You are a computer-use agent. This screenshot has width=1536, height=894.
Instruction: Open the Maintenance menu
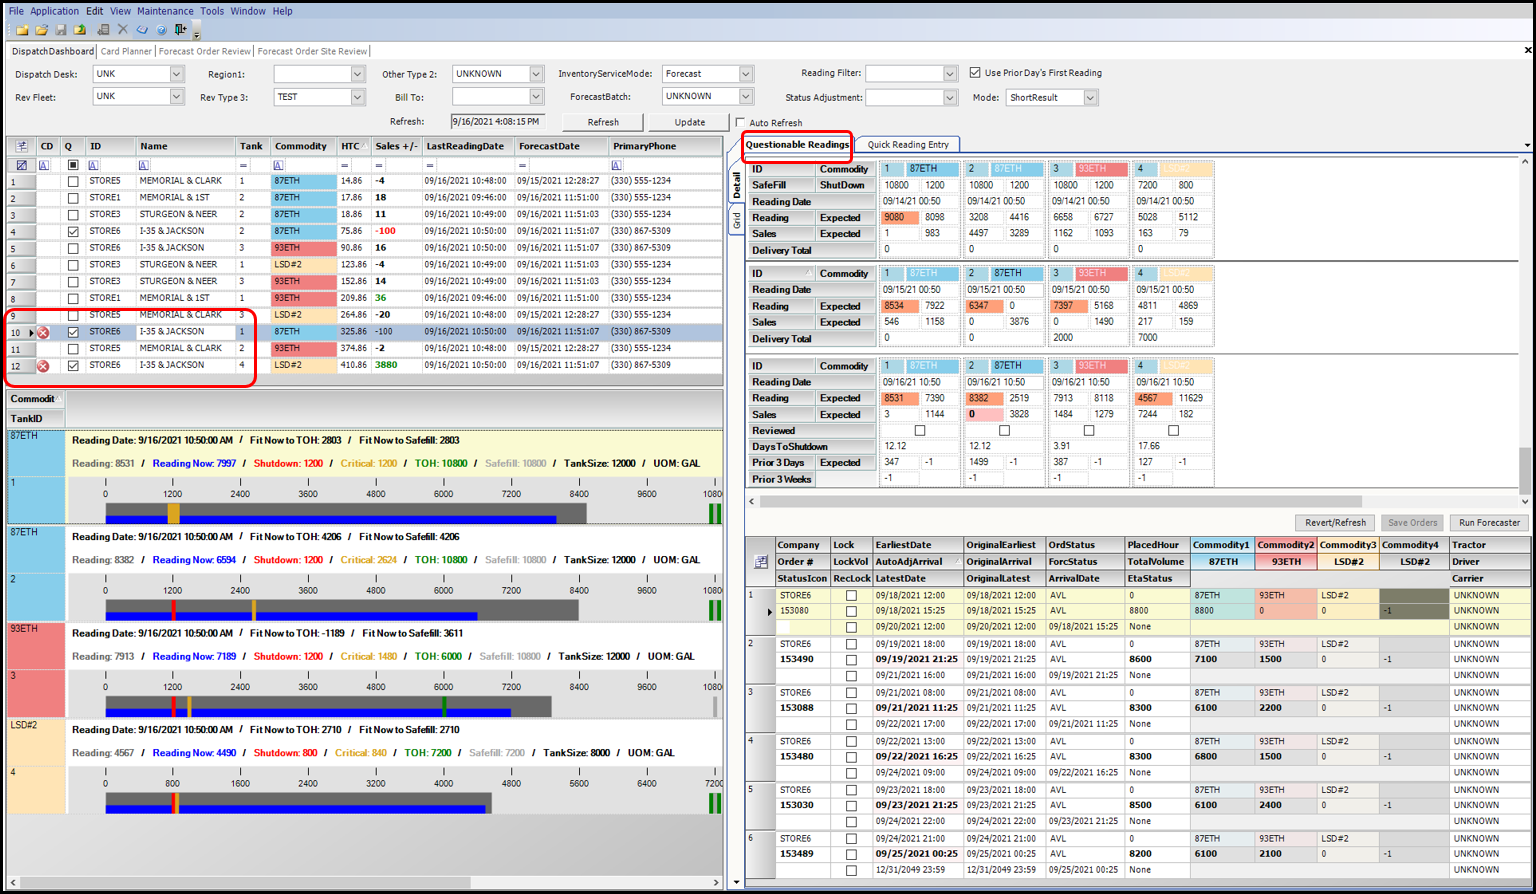[165, 10]
